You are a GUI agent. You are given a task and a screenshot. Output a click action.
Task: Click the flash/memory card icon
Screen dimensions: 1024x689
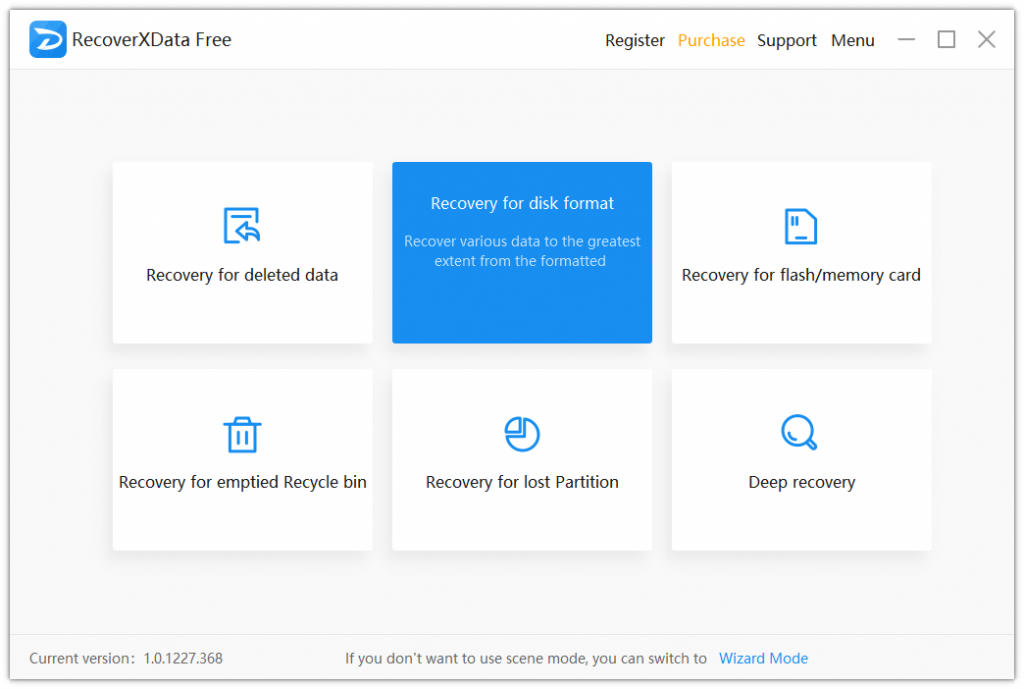pos(801,227)
